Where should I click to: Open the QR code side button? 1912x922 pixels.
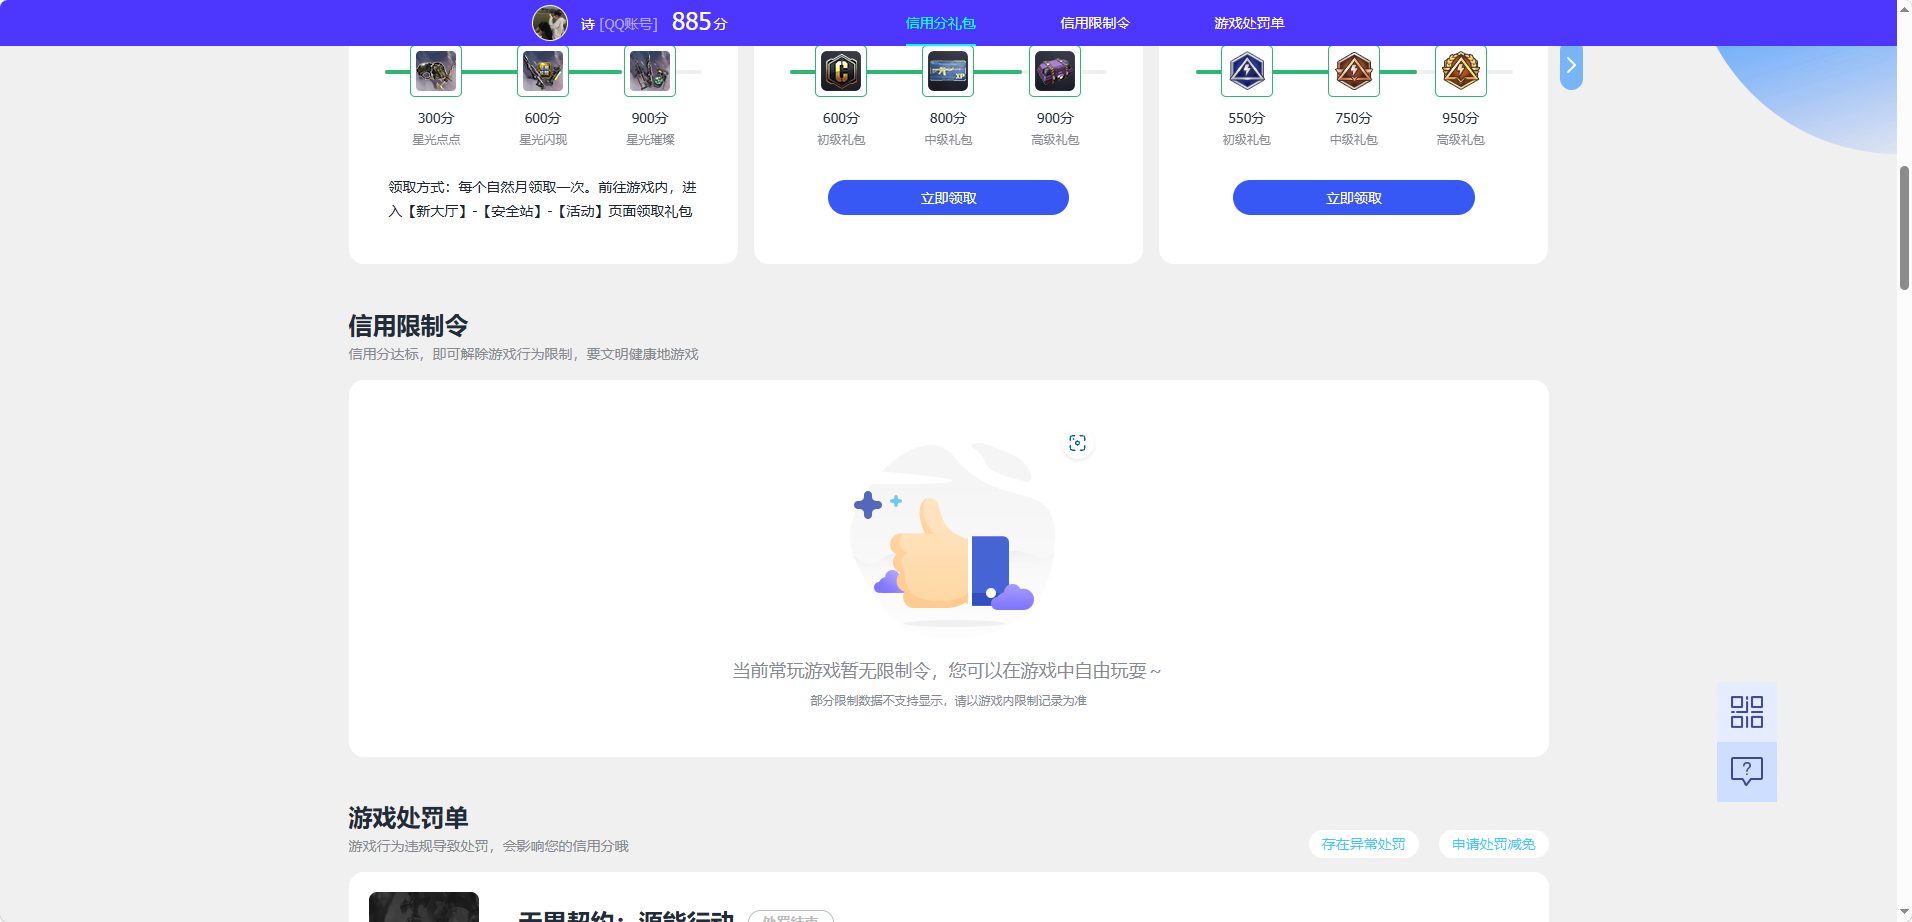tap(1747, 712)
